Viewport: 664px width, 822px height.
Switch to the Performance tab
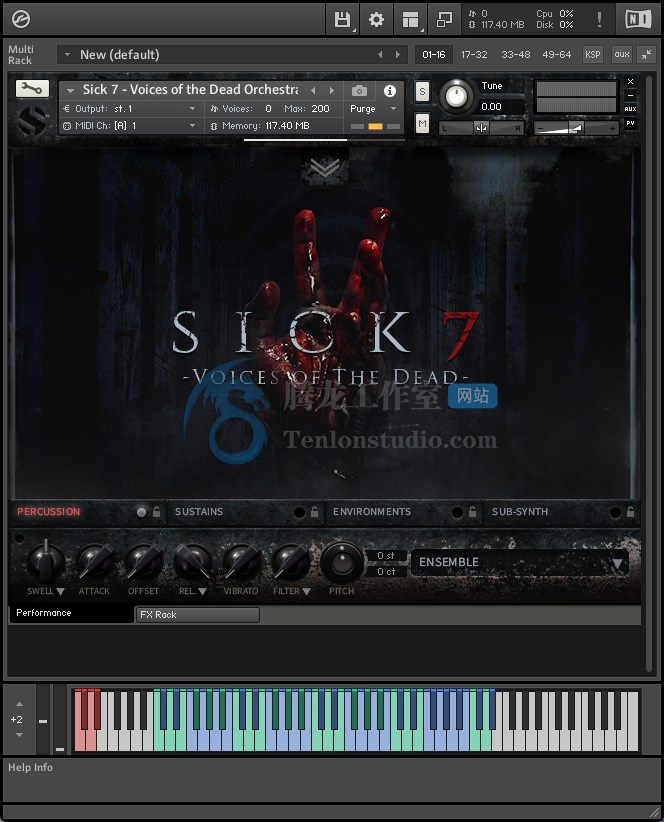point(71,613)
